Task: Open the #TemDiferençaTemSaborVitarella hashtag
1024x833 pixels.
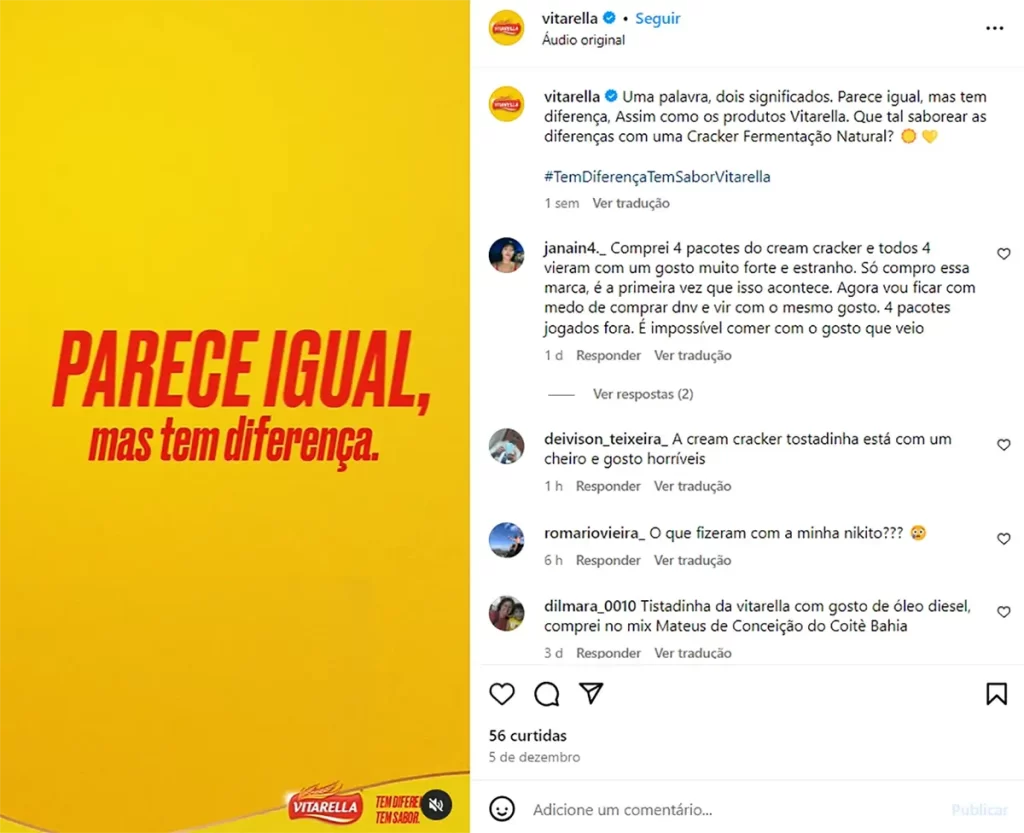Action: 657,176
